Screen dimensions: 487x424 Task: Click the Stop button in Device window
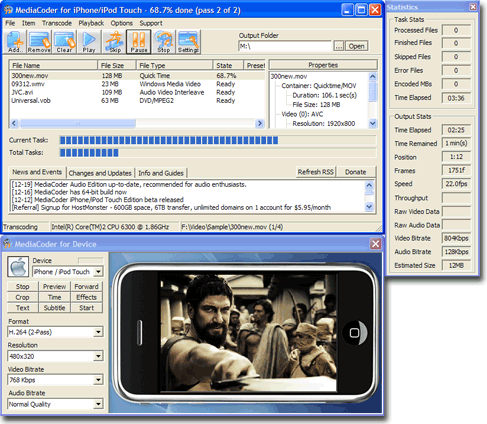23,286
